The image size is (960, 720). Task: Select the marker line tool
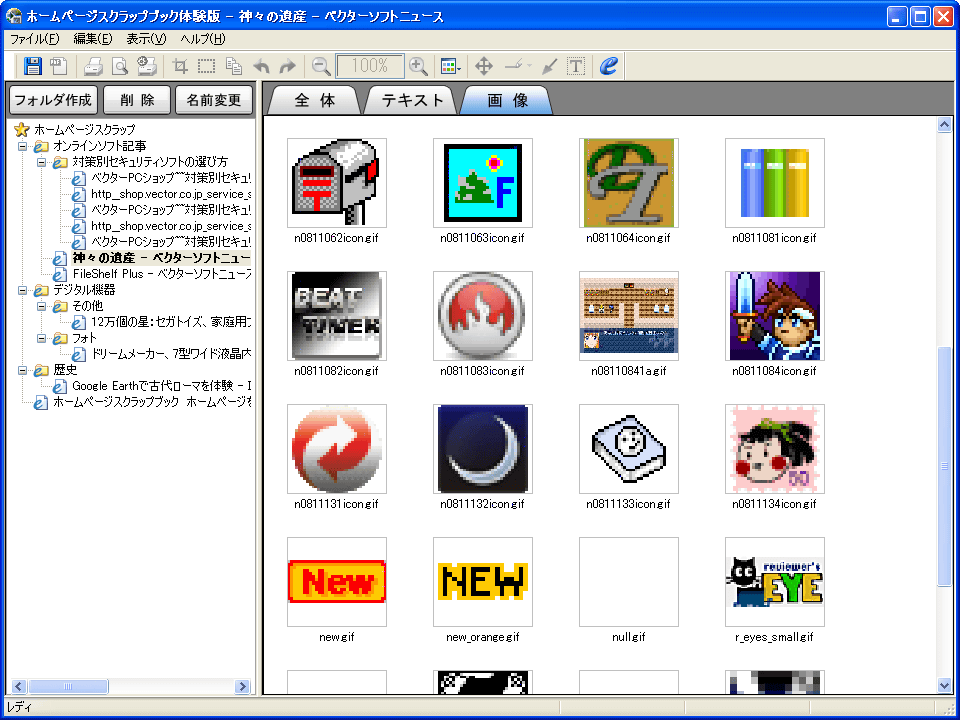click(514, 65)
